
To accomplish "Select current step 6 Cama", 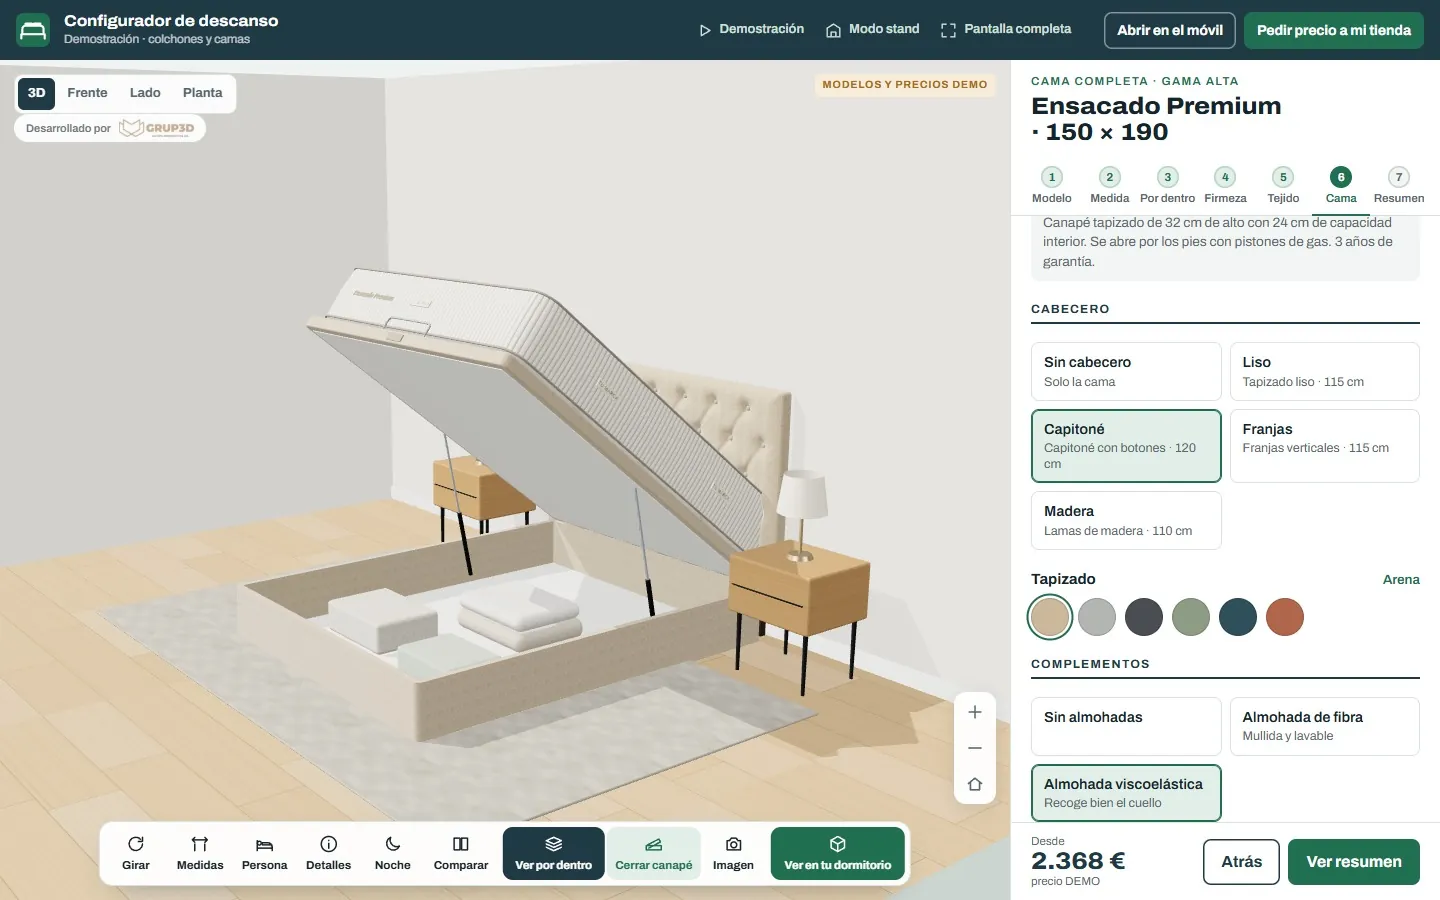I will pos(1341,185).
